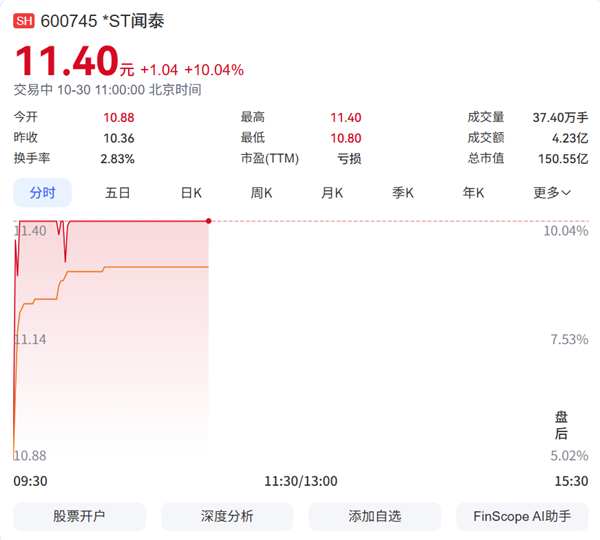The image size is (600, 540).
Task: Add stock with 添加自选 button
Action: pos(375,516)
